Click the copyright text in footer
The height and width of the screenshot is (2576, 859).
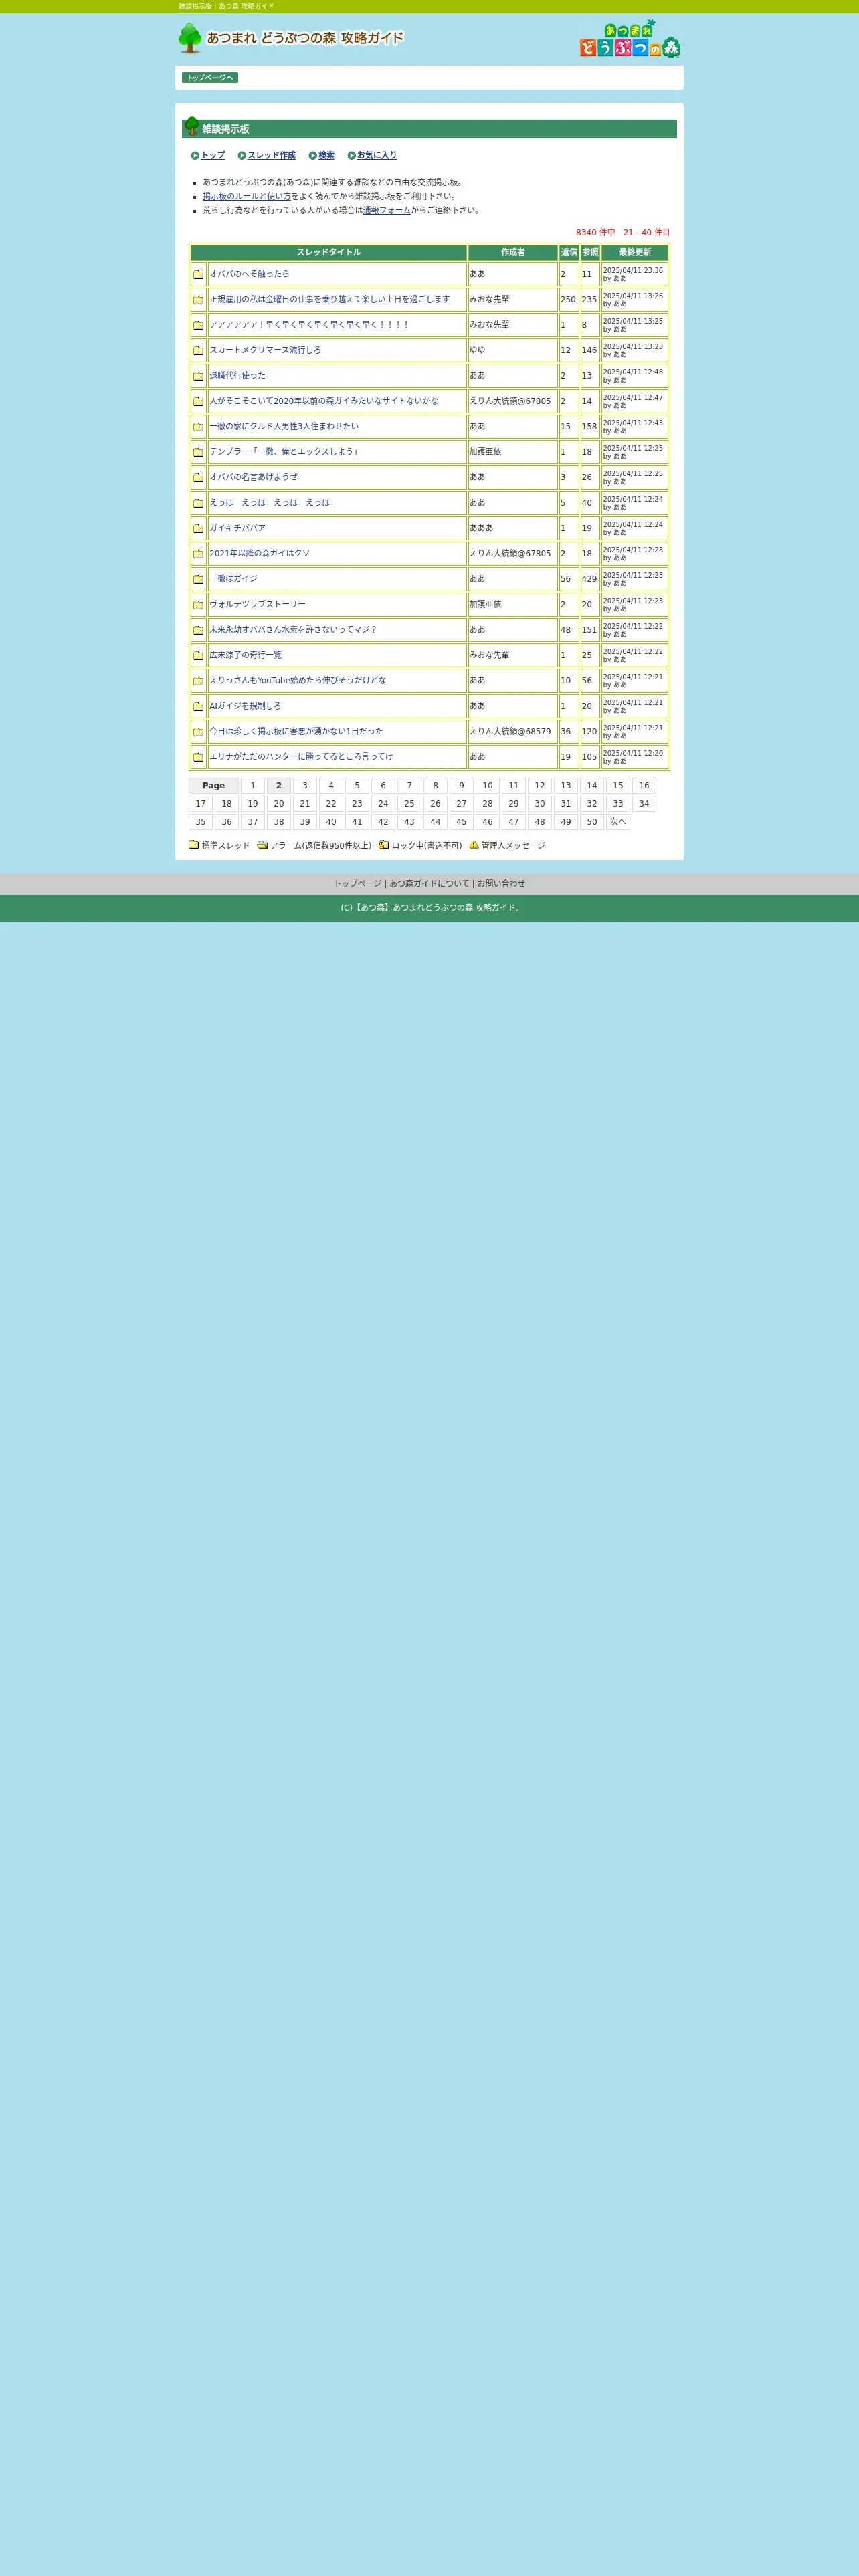tap(429, 908)
